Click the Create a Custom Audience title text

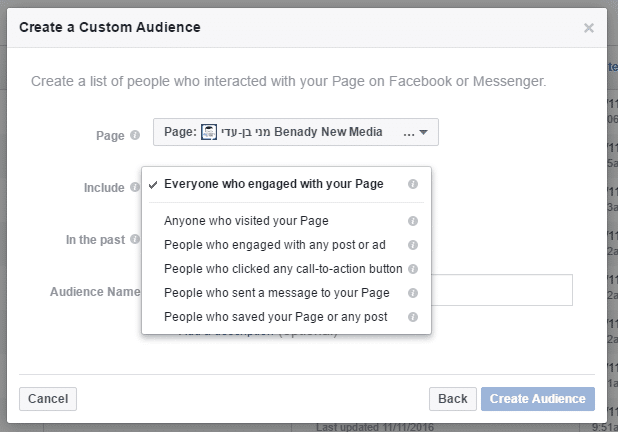[110, 27]
